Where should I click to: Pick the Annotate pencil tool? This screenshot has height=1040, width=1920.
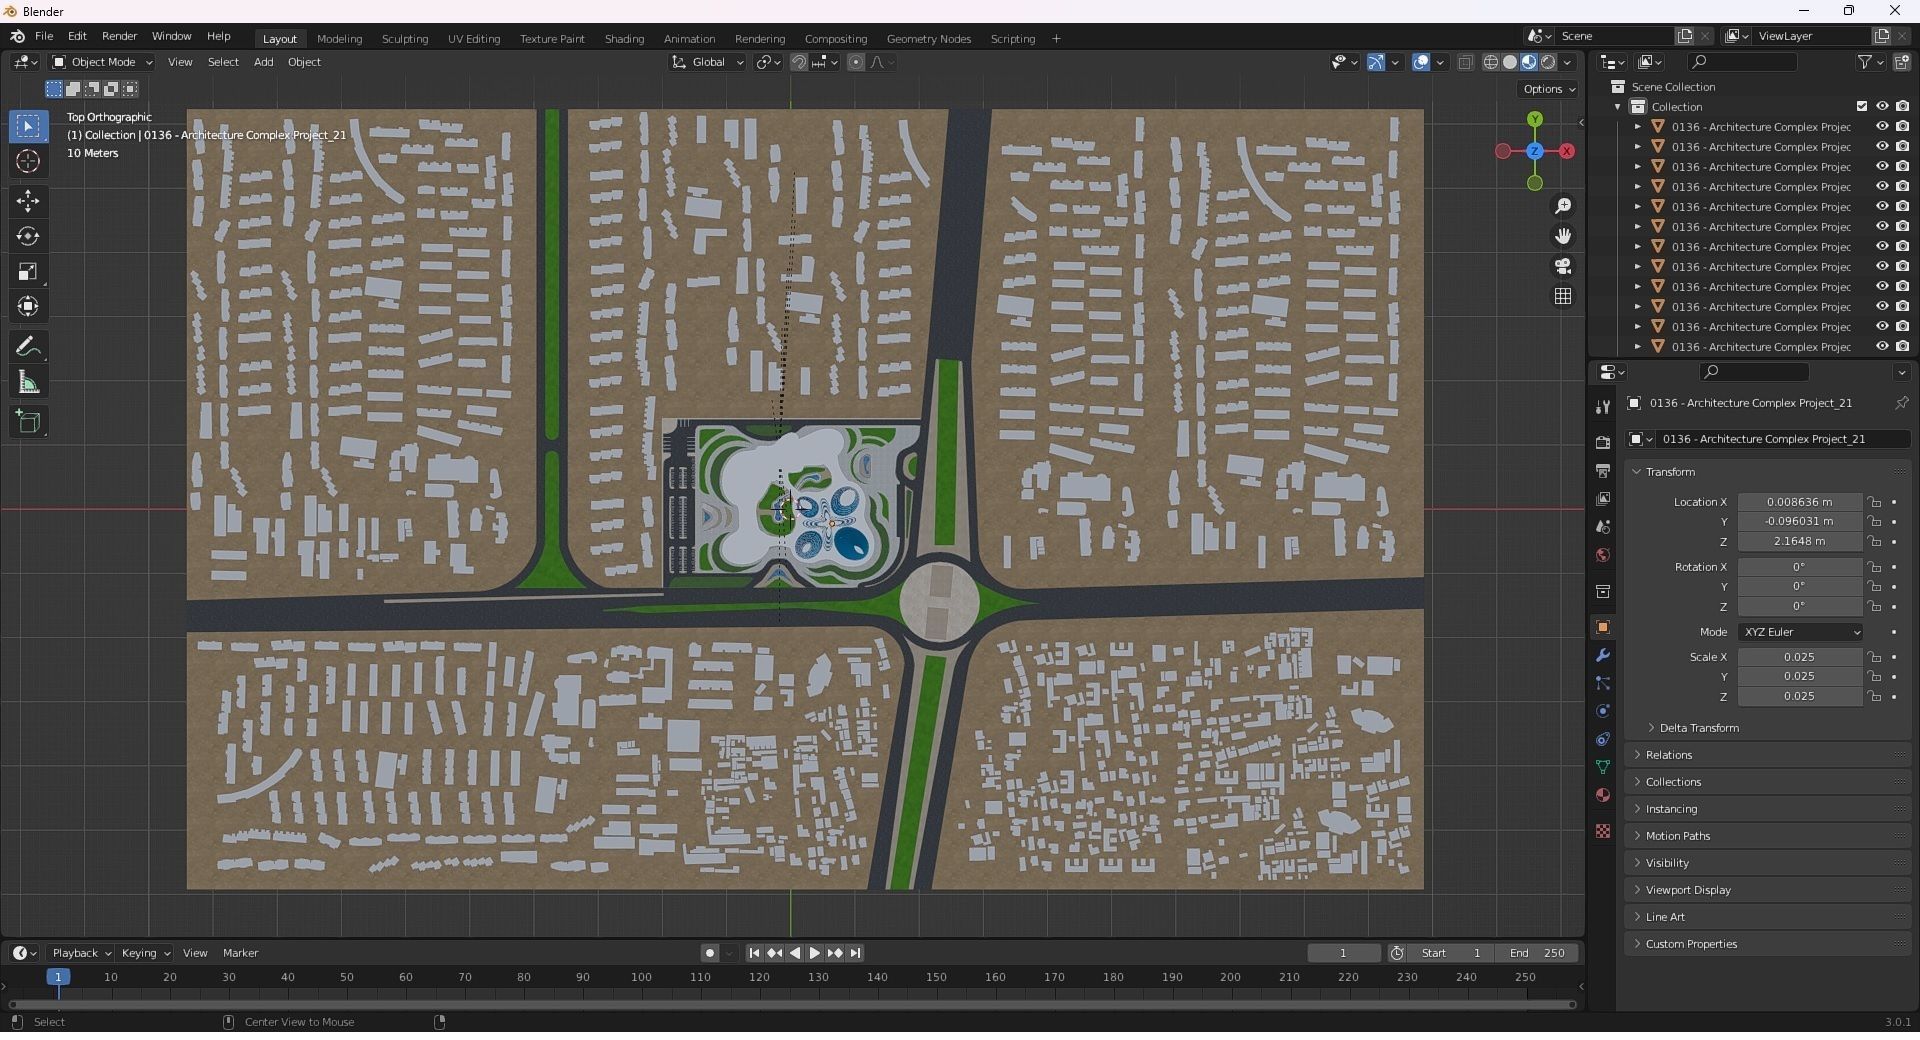[x=28, y=348]
